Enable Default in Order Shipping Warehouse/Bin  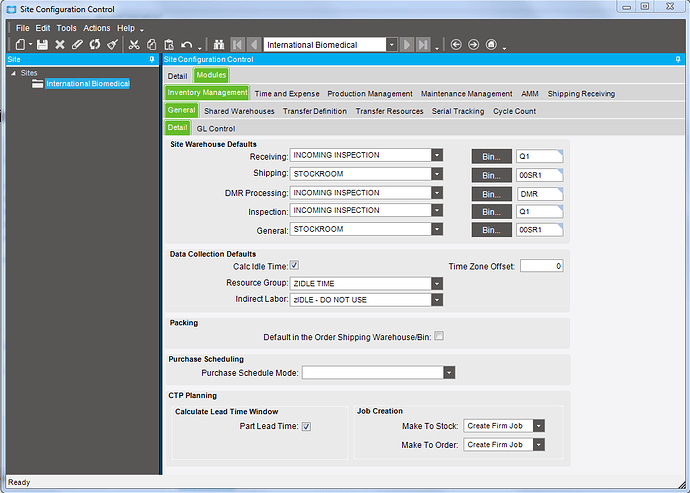coord(438,337)
